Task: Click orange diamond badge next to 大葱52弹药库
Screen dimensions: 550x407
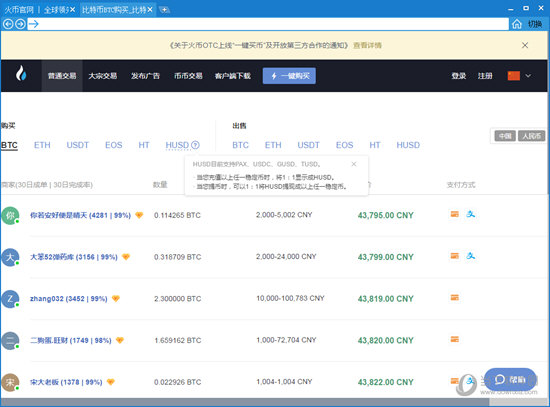Action: [x=126, y=257]
